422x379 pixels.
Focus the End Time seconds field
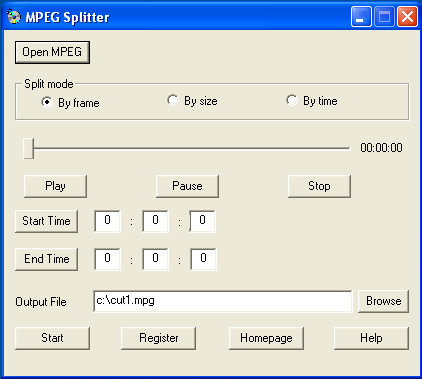[x=203, y=259]
